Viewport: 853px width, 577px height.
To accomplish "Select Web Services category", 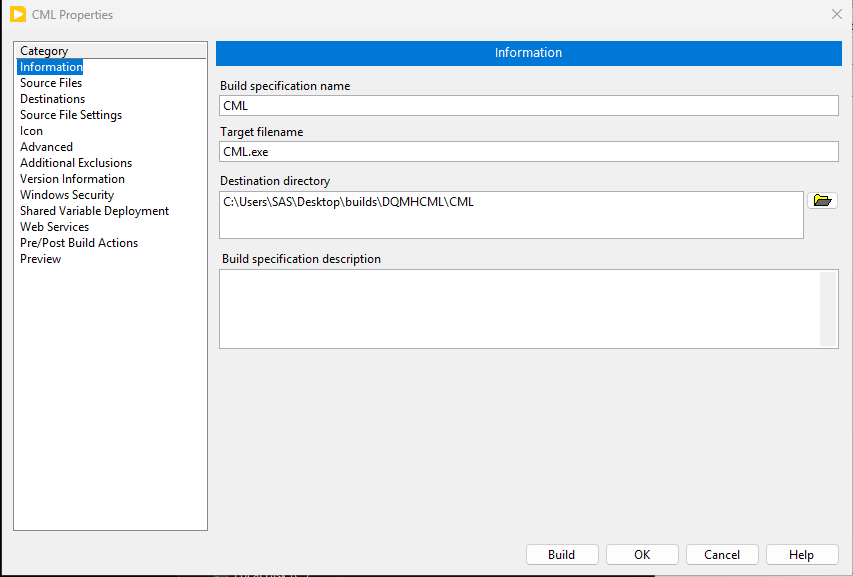I will click(54, 227).
